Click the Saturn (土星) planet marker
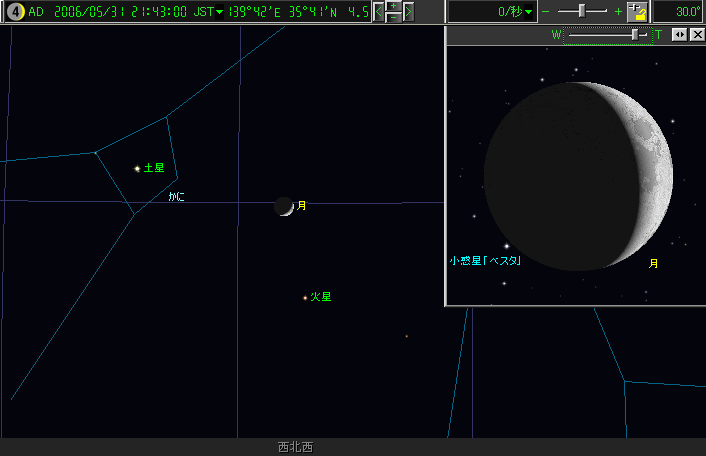Screen dimensions: 706x456 (x=137, y=168)
